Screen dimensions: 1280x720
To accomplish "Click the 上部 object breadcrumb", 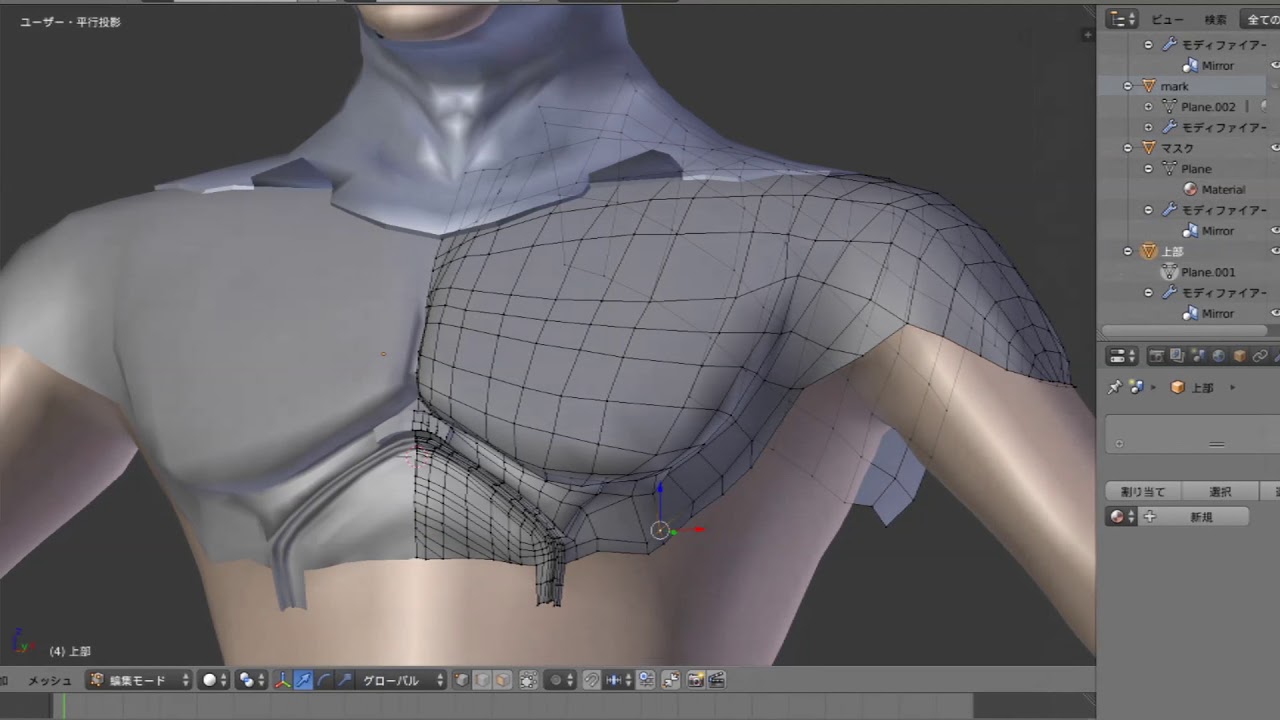I will click(x=1191, y=387).
